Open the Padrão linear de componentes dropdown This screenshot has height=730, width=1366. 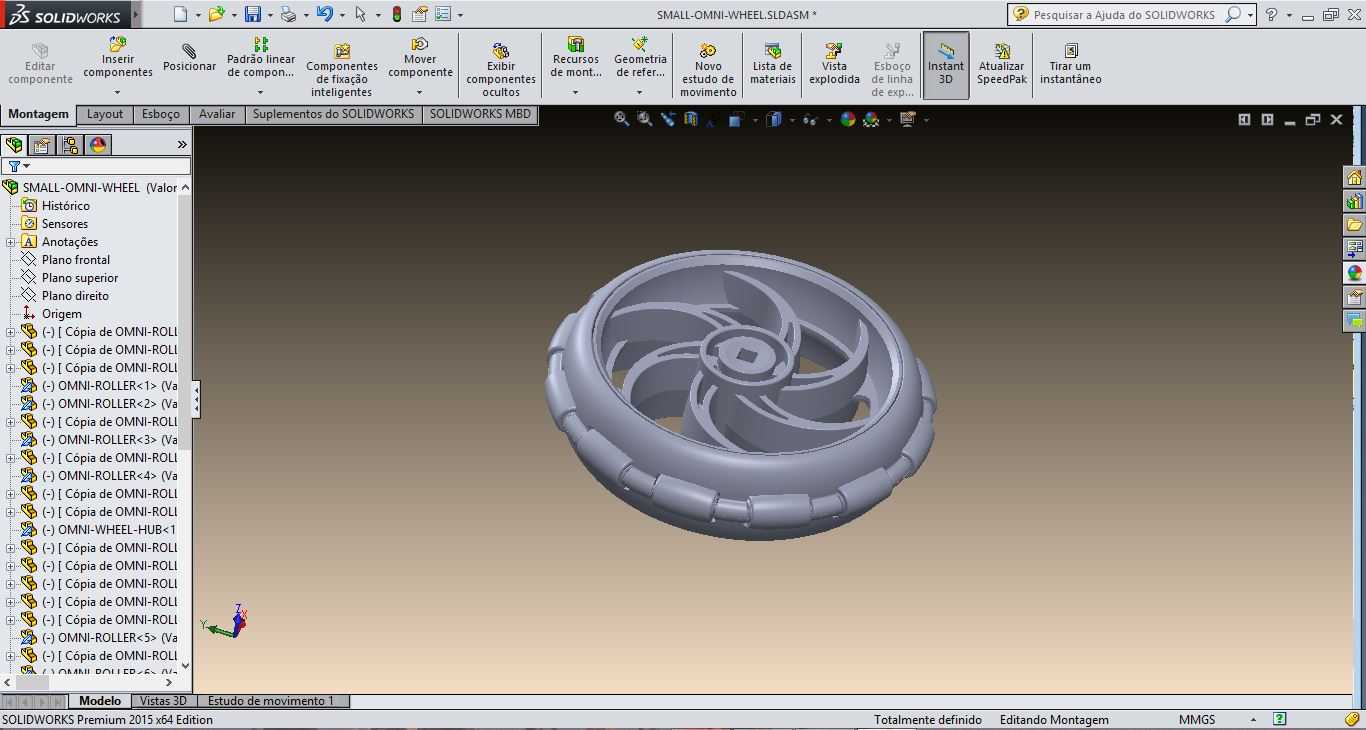pos(260,92)
